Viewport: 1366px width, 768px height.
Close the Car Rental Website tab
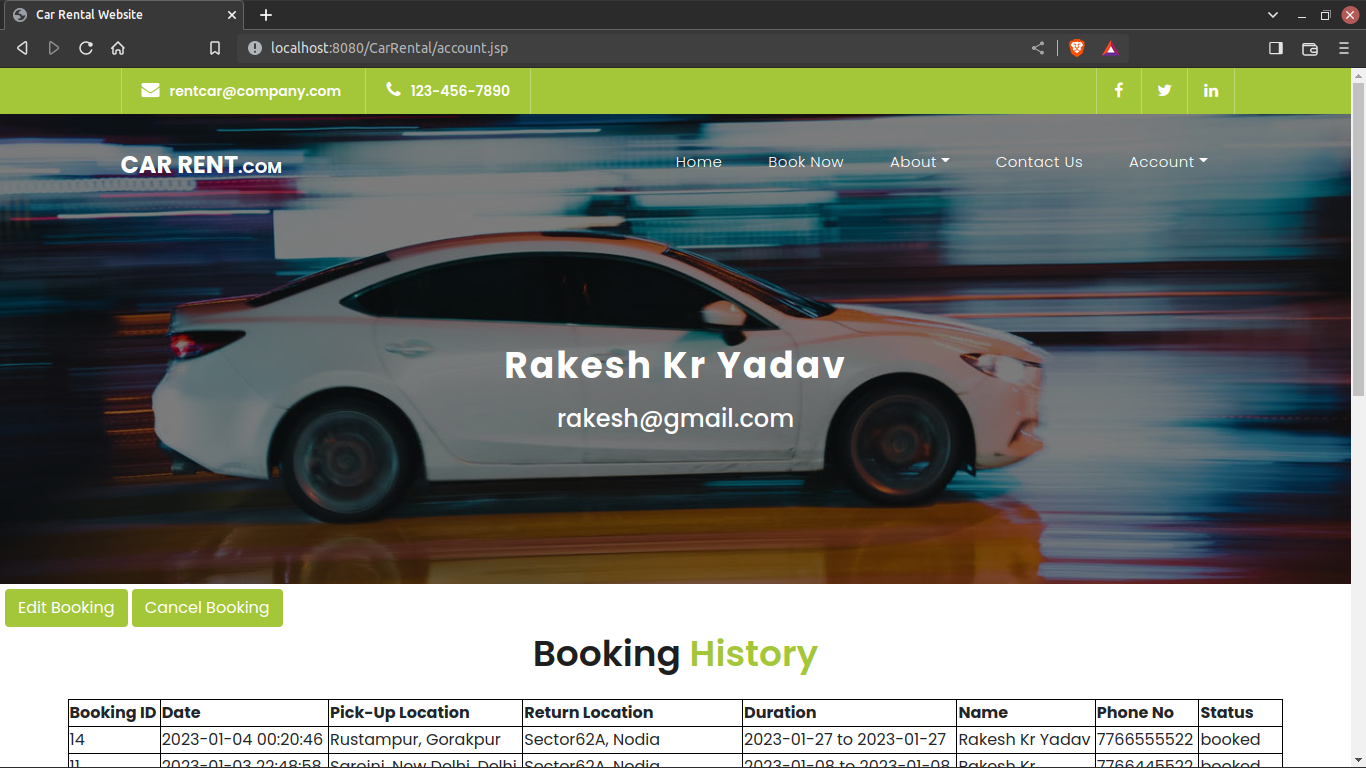[x=232, y=15]
